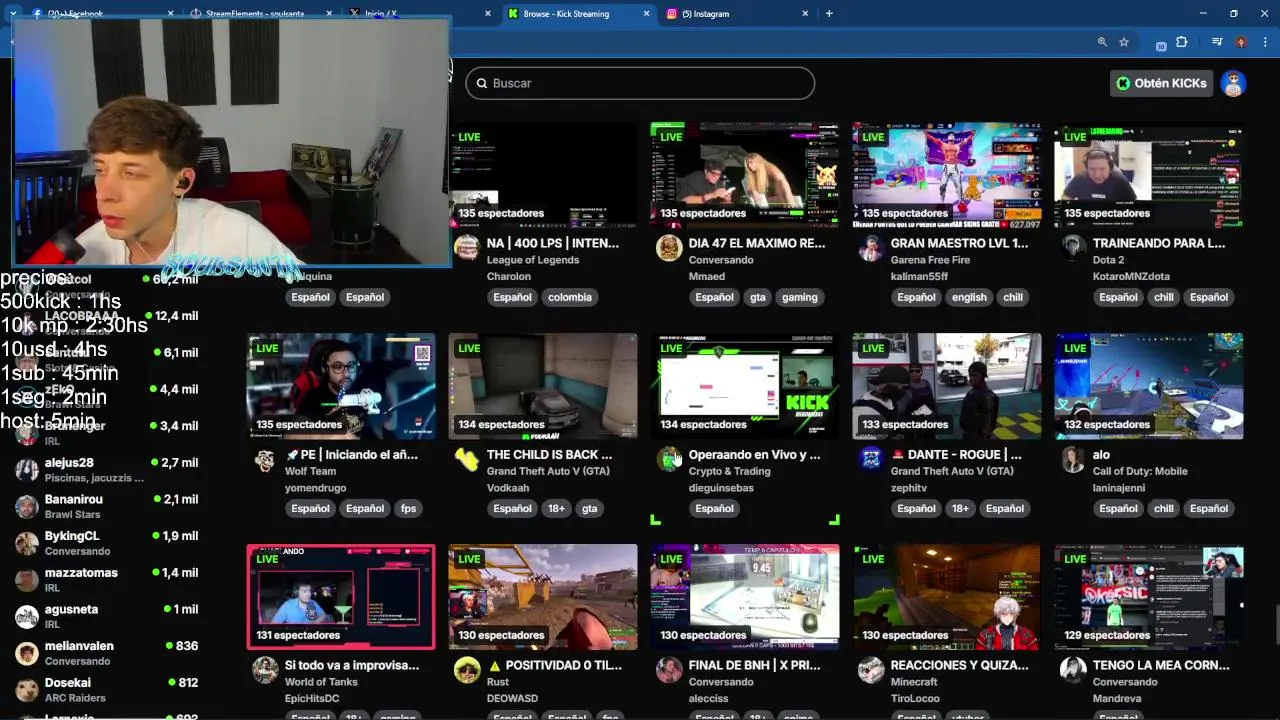Click DEOWASD channel avatar
The width and height of the screenshot is (1280, 720).
click(467, 670)
